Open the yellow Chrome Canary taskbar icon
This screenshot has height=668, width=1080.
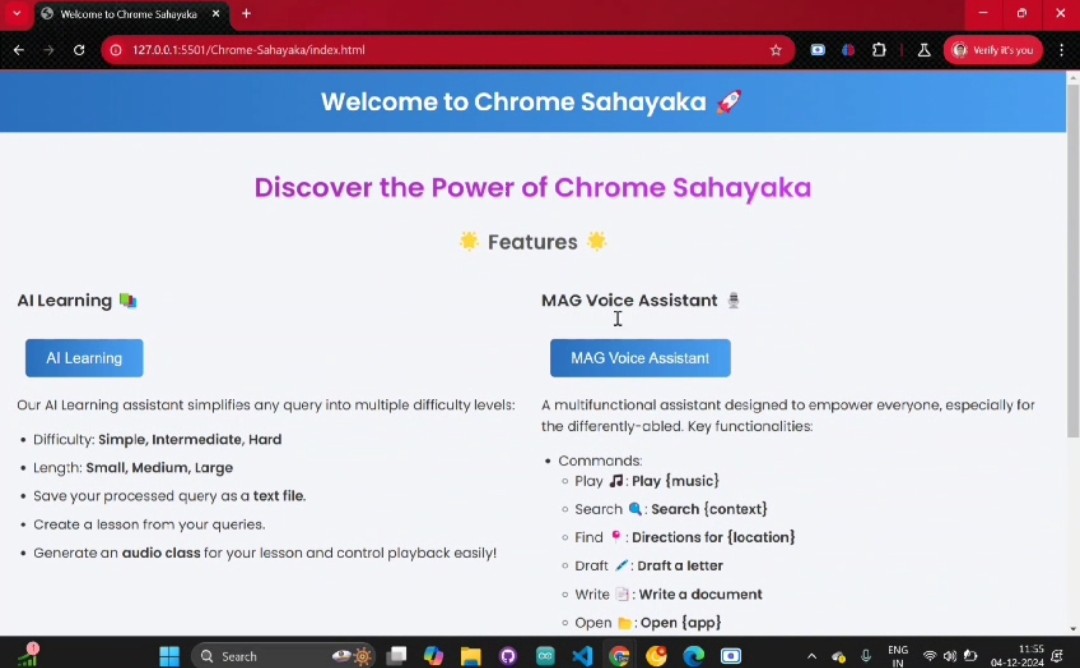[656, 656]
